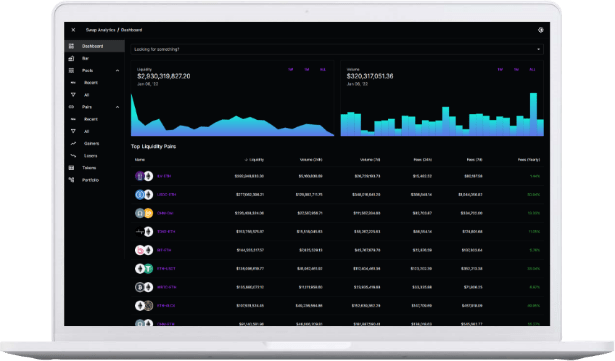Screen dimensions: 615x361
Task: Sort table by the Name column
Action: pyautogui.click(x=140, y=160)
